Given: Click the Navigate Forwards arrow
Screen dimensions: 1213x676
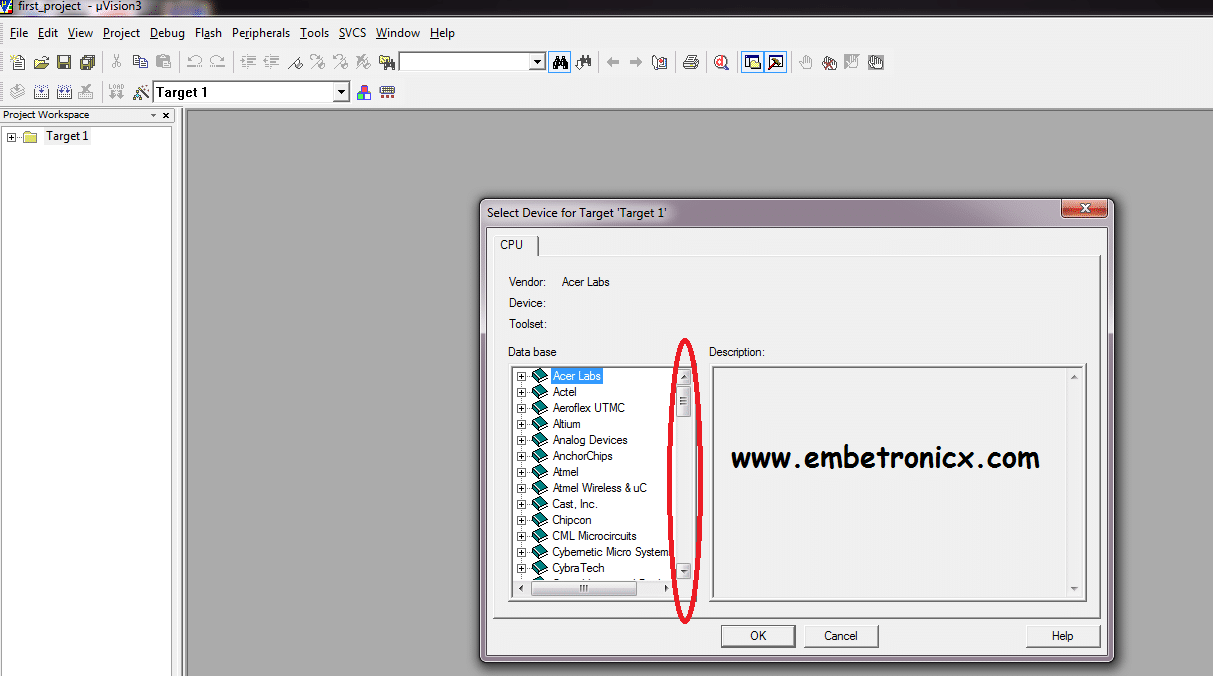Looking at the screenshot, I should click(x=636, y=62).
